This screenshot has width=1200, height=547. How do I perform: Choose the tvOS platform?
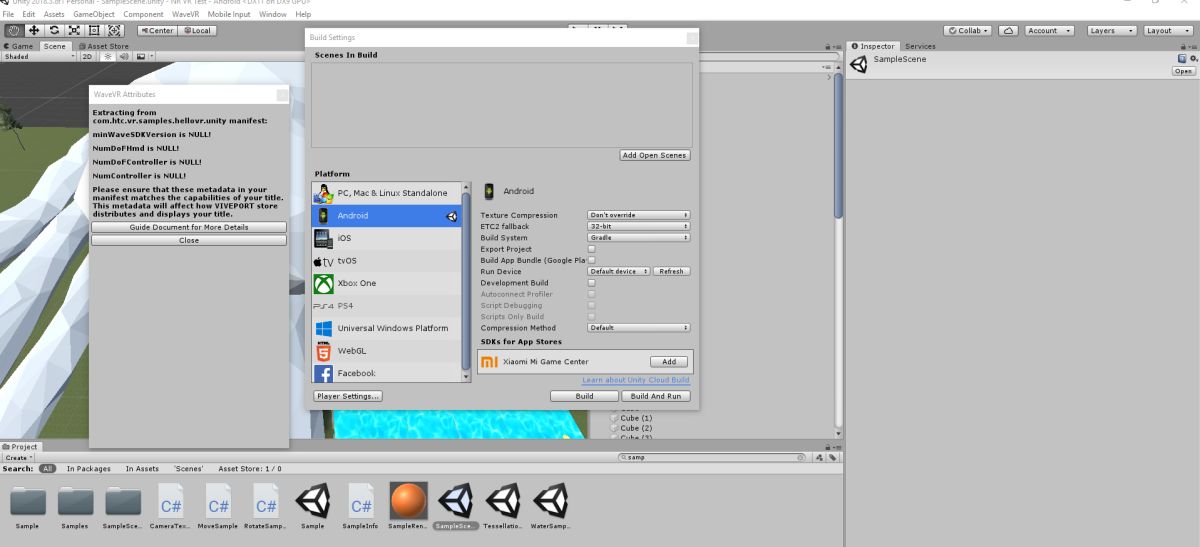[386, 261]
